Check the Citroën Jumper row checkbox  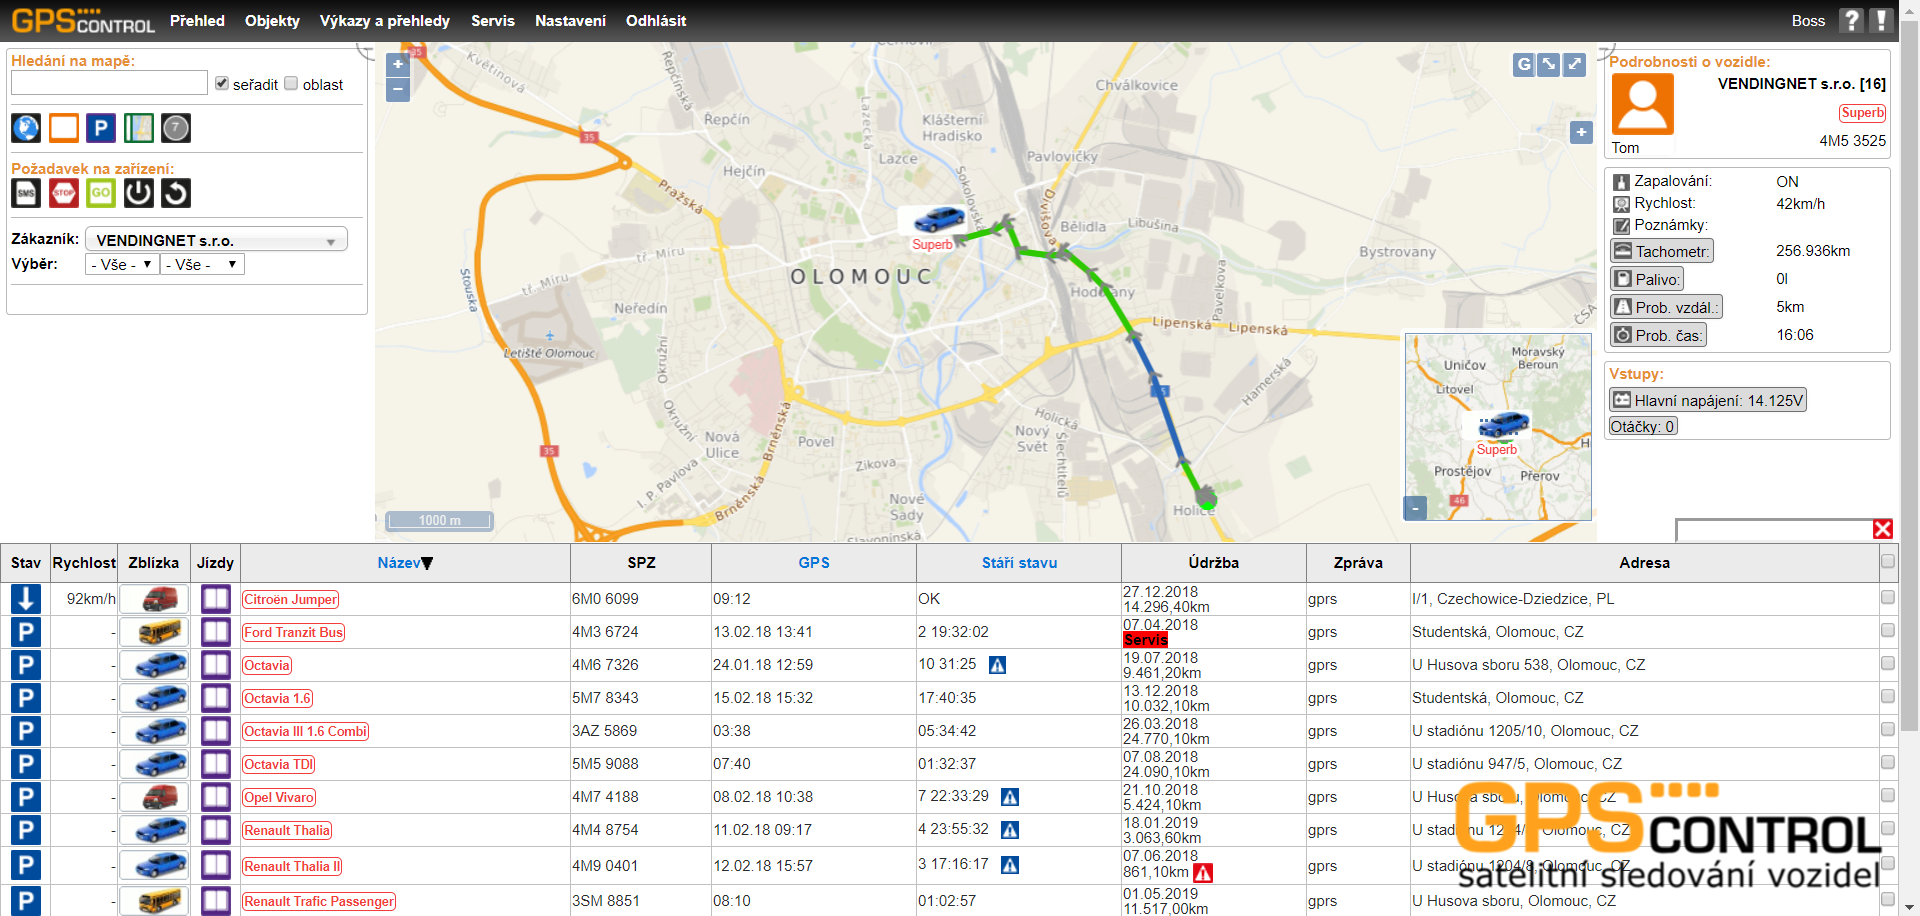click(1888, 598)
